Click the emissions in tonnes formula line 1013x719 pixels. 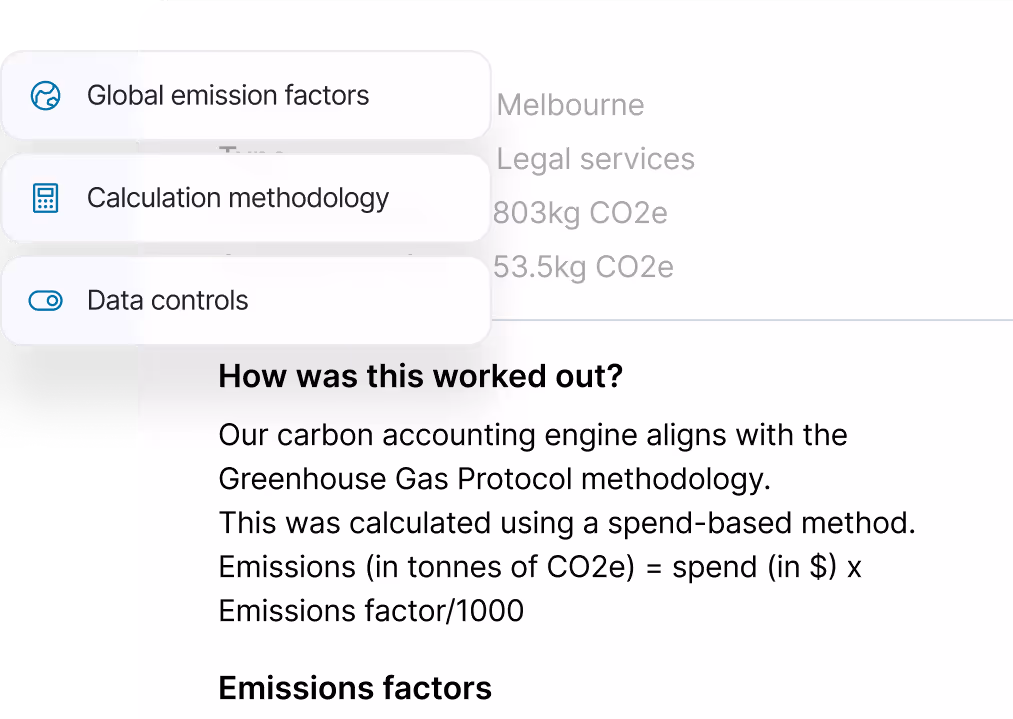[540, 567]
